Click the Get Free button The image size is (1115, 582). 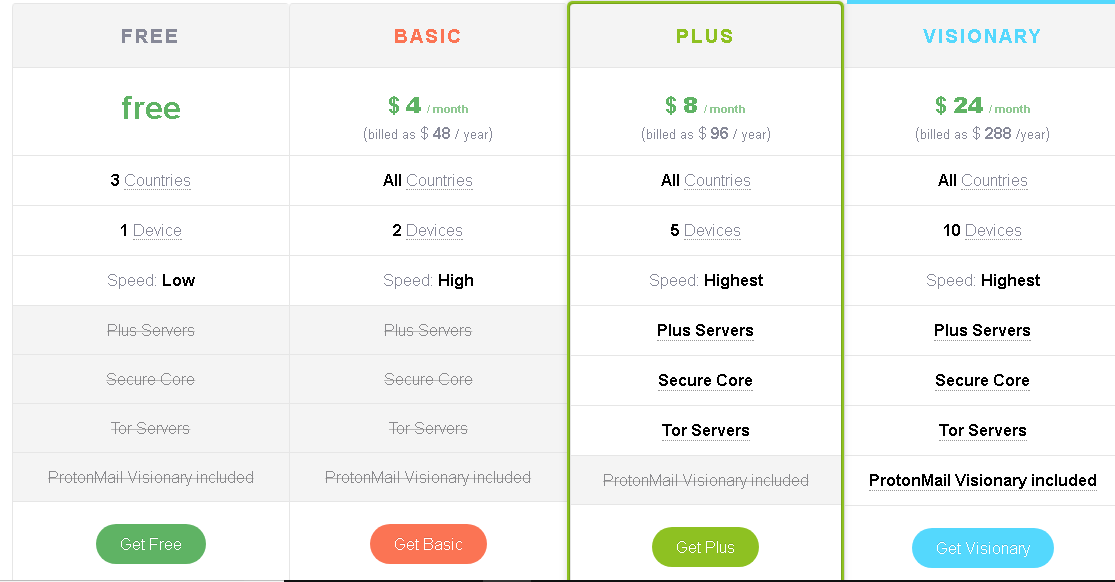point(150,544)
